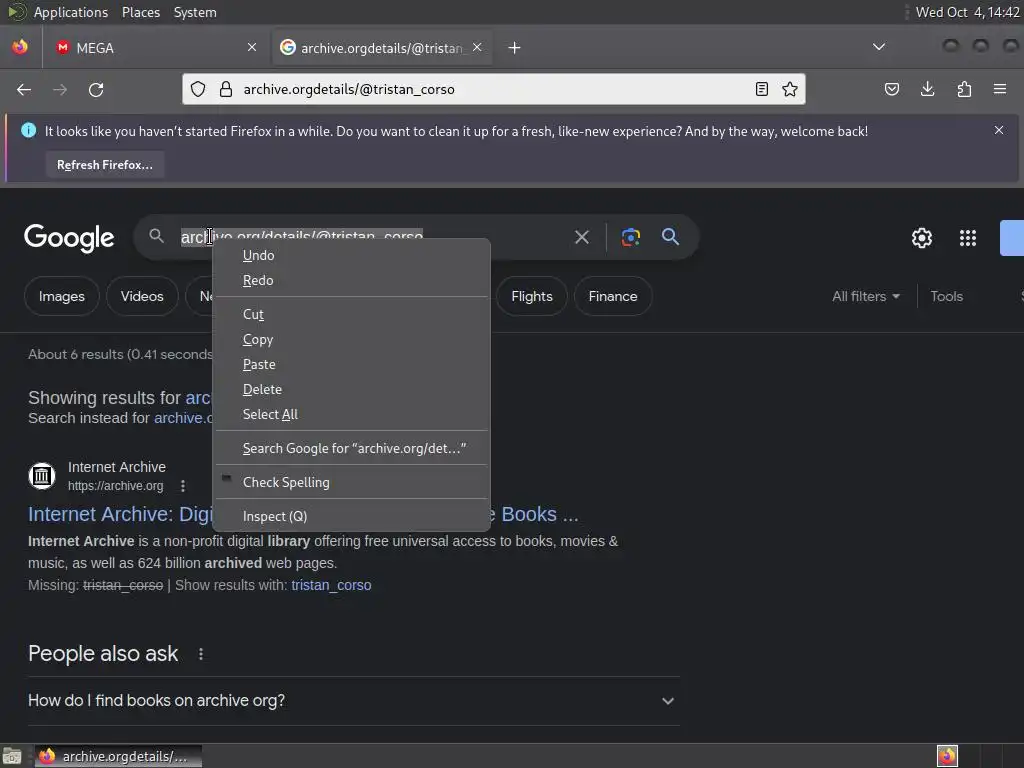Clear the Google search box text
This screenshot has width=1024, height=768.
coord(582,237)
